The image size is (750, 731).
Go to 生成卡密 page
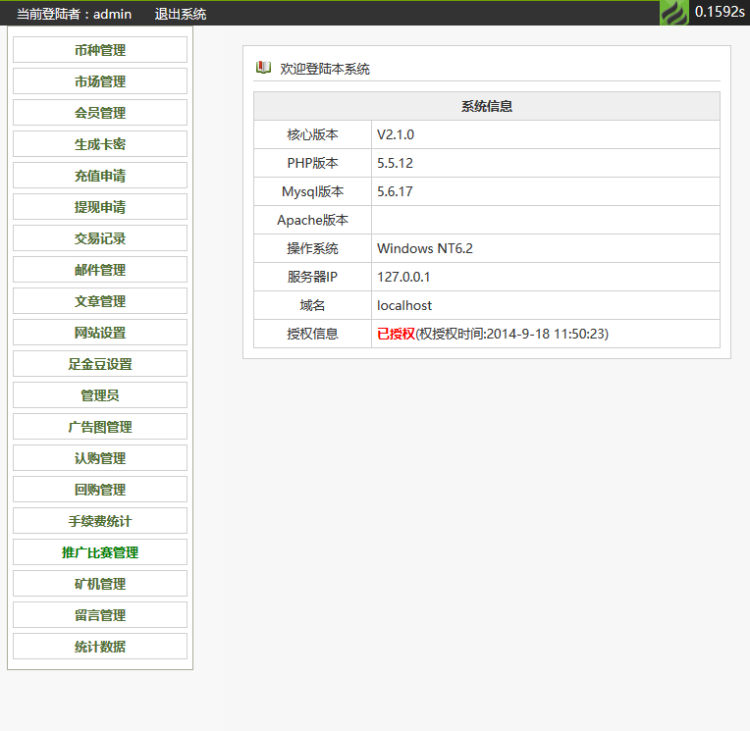(x=100, y=144)
